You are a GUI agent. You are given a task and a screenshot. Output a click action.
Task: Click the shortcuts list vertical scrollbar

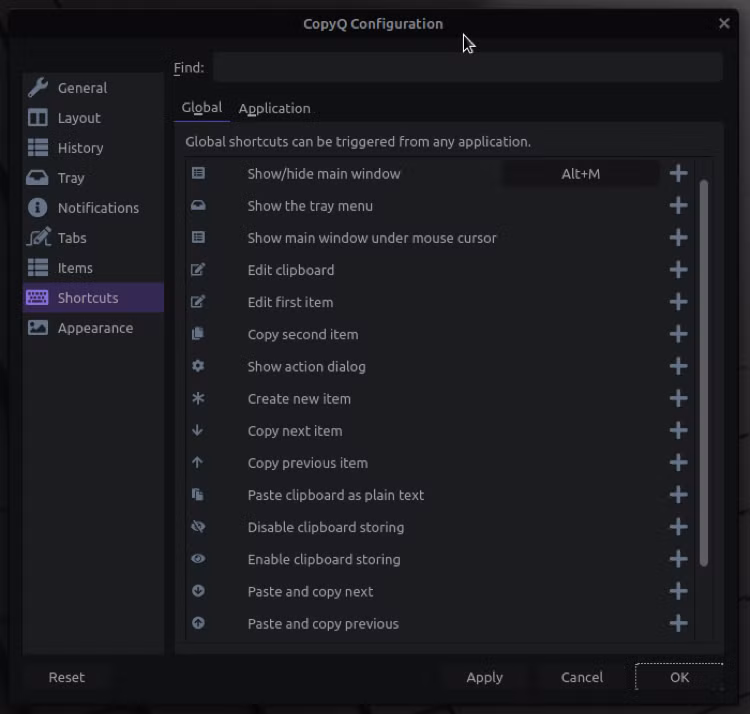click(x=703, y=373)
